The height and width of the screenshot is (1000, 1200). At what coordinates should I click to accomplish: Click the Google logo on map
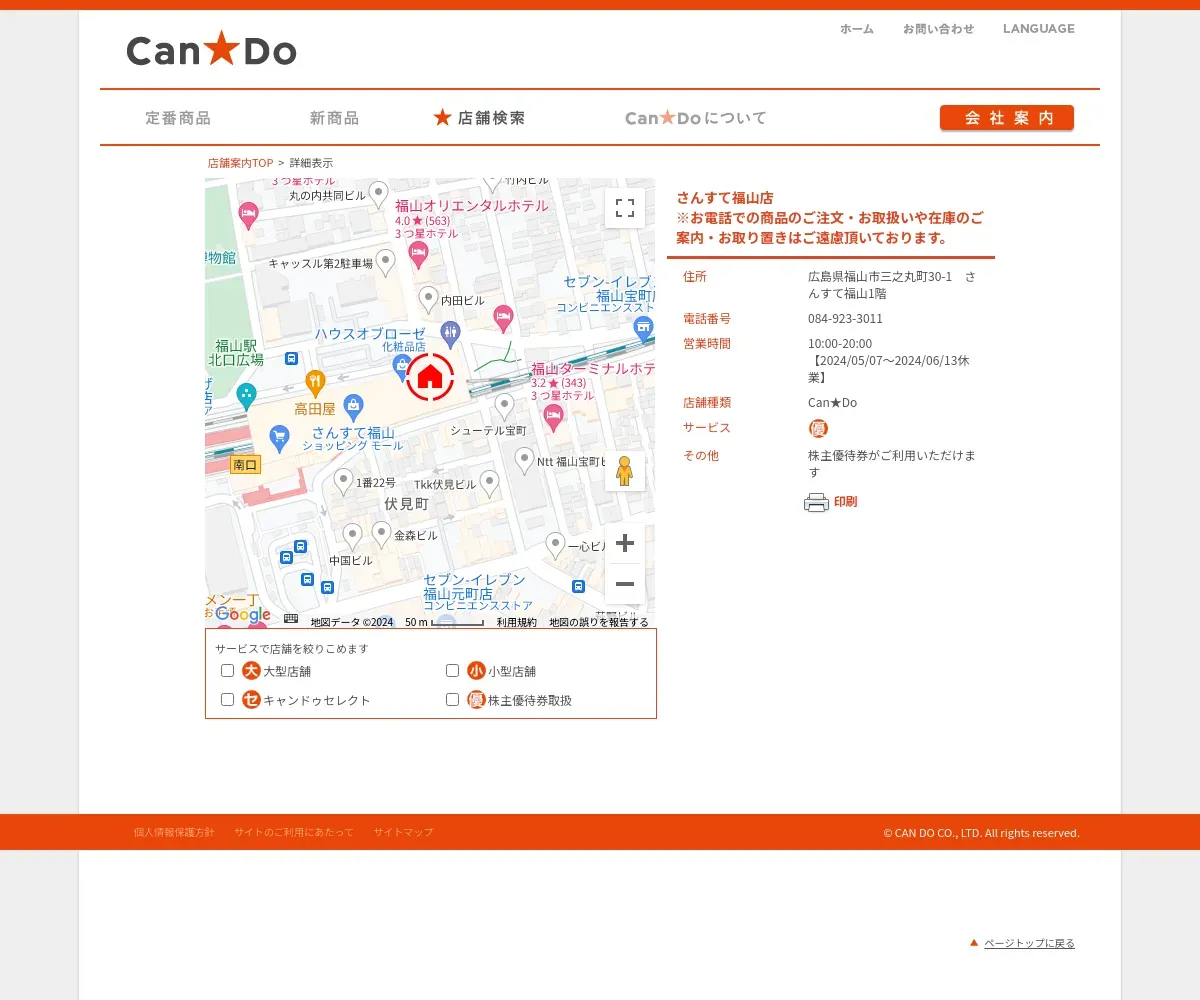243,615
